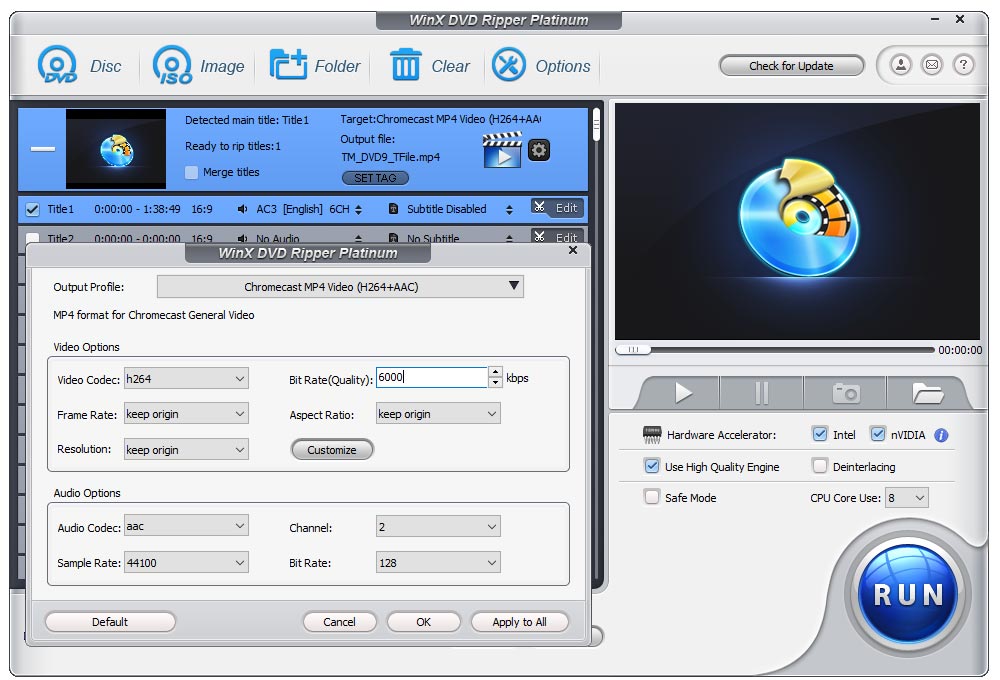This screenshot has height=680, width=1000.
Task: Click Cancel in the dialog
Action: 339,621
